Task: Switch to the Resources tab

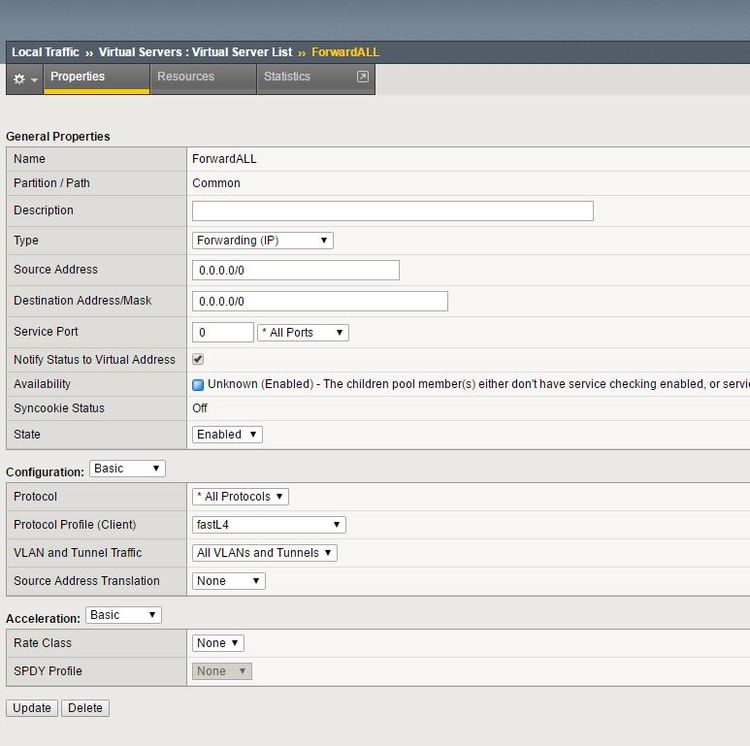Action: [x=186, y=77]
